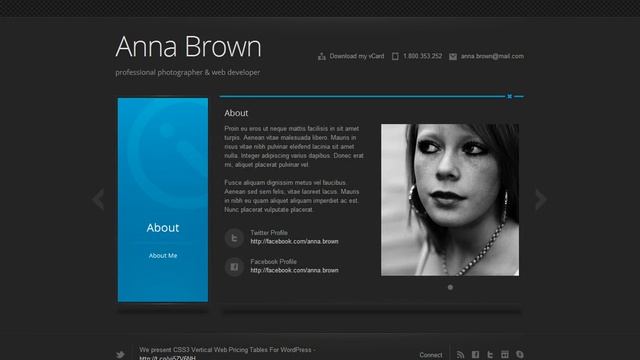Click the Twitter Profile label

[x=269, y=233]
